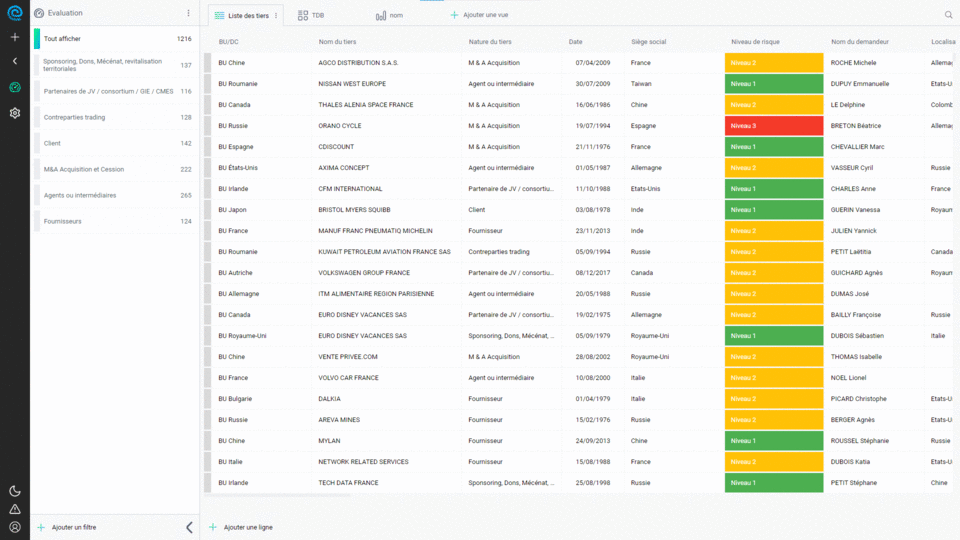Screen dimensions: 960x540
Task: Open the teal gauge dashboard icon
Action: [x=14, y=87]
